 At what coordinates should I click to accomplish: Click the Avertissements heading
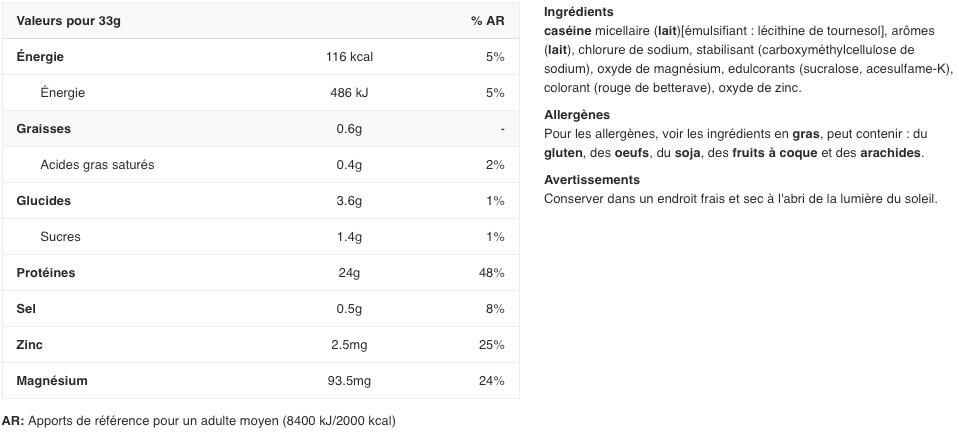coord(592,180)
